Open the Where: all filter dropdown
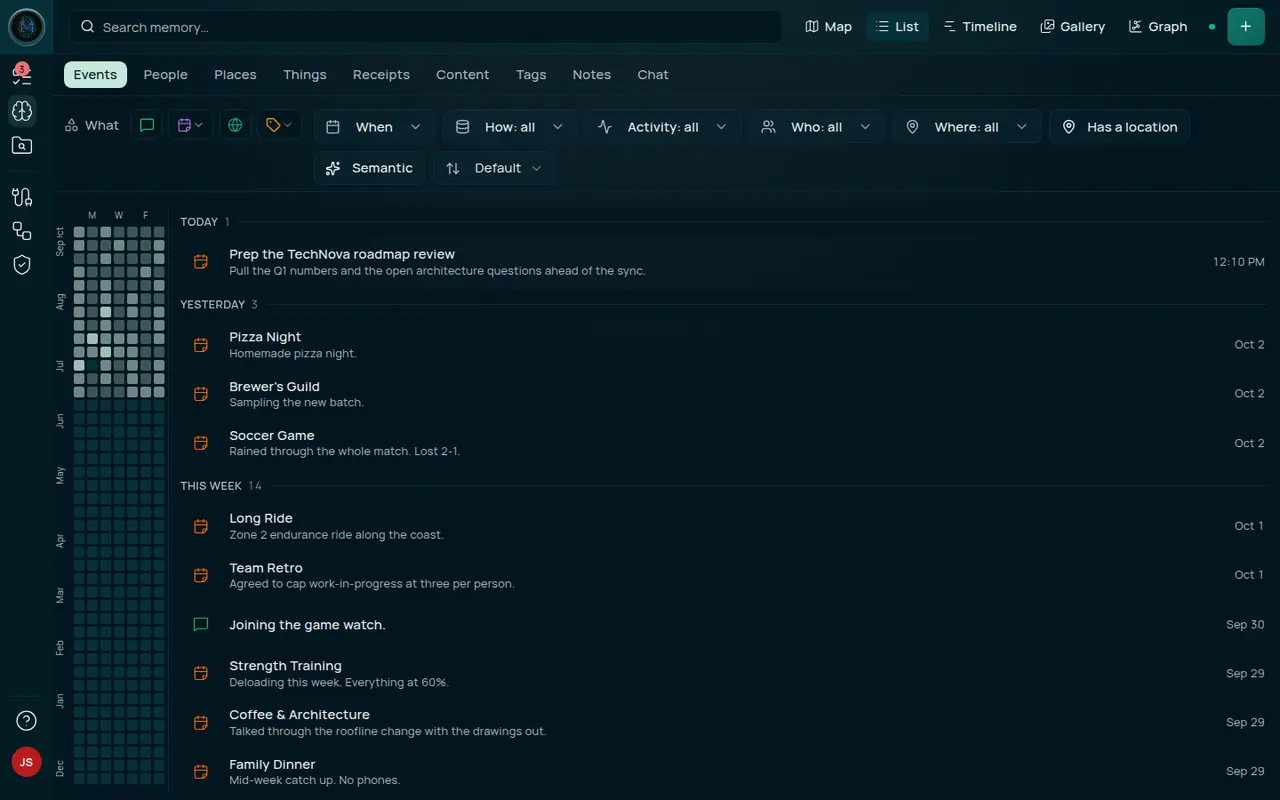Screen dimensions: 1280x800 (966, 127)
